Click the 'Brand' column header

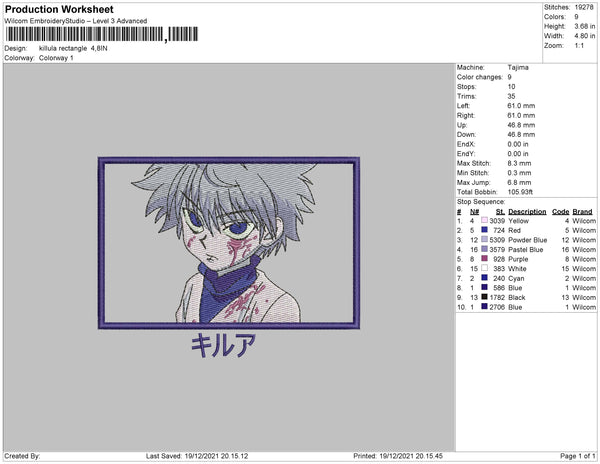coord(582,212)
